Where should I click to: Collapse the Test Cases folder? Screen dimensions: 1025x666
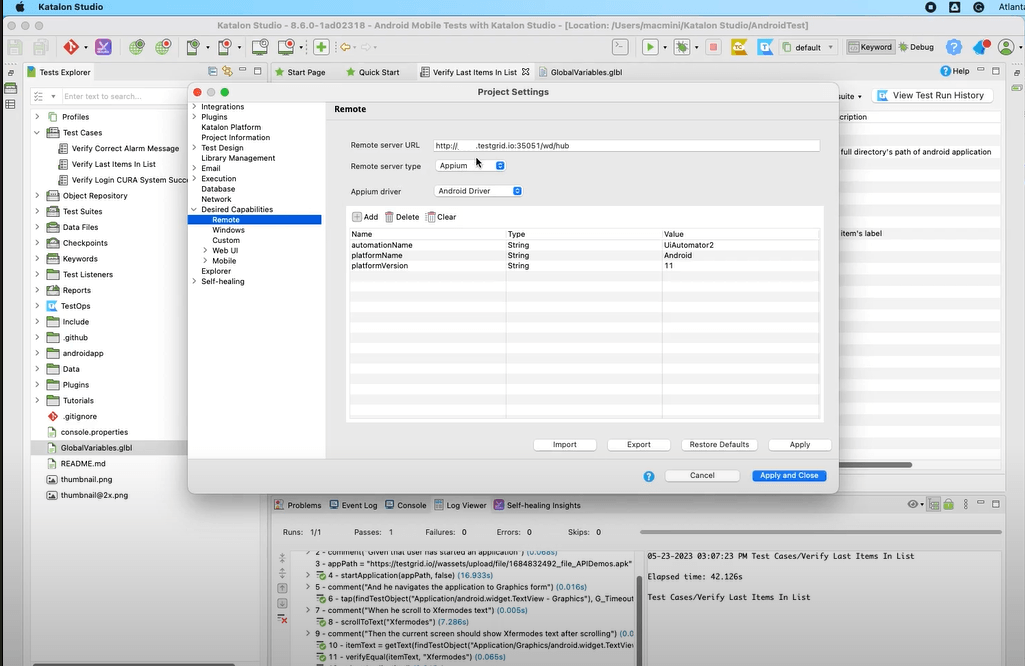tap(37, 133)
